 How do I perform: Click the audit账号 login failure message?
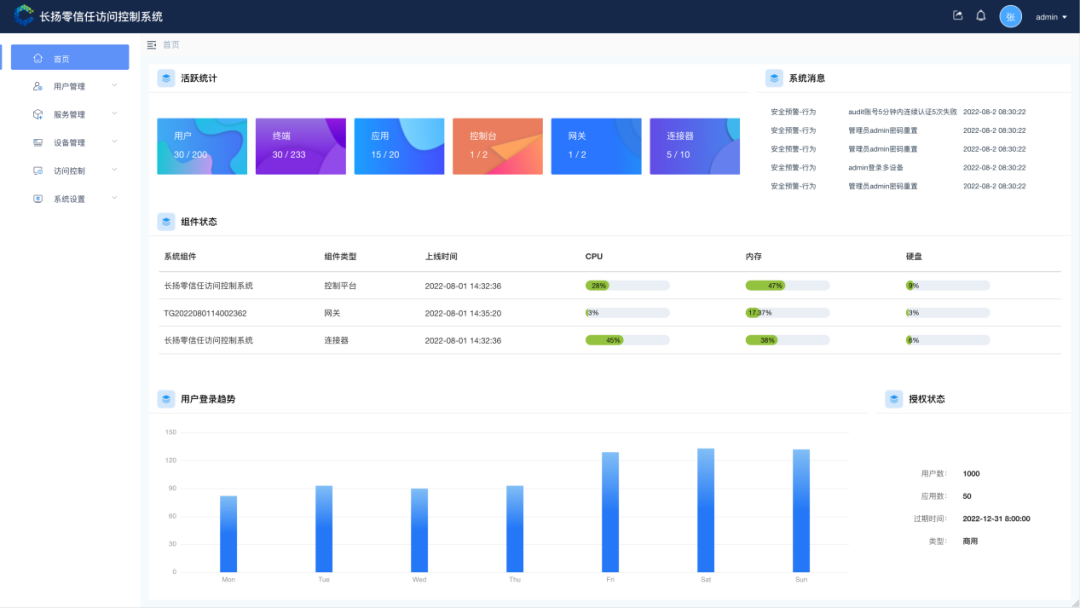(x=902, y=112)
